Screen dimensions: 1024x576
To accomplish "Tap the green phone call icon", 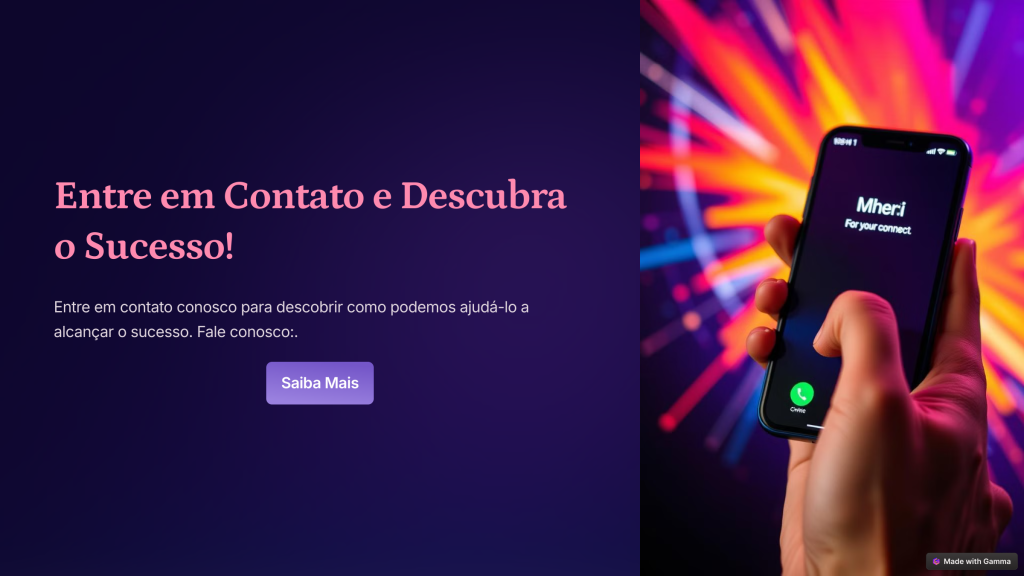I will [x=801, y=394].
